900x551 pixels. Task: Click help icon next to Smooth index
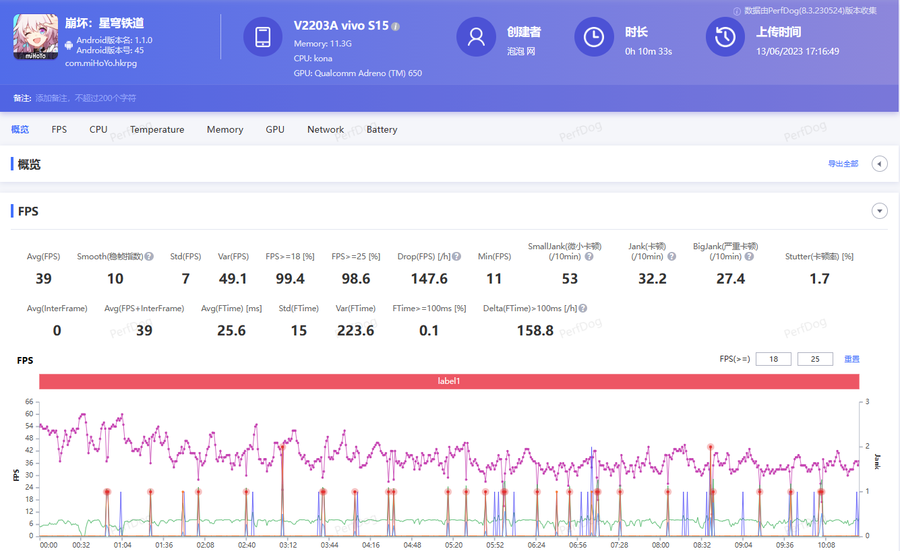149,257
